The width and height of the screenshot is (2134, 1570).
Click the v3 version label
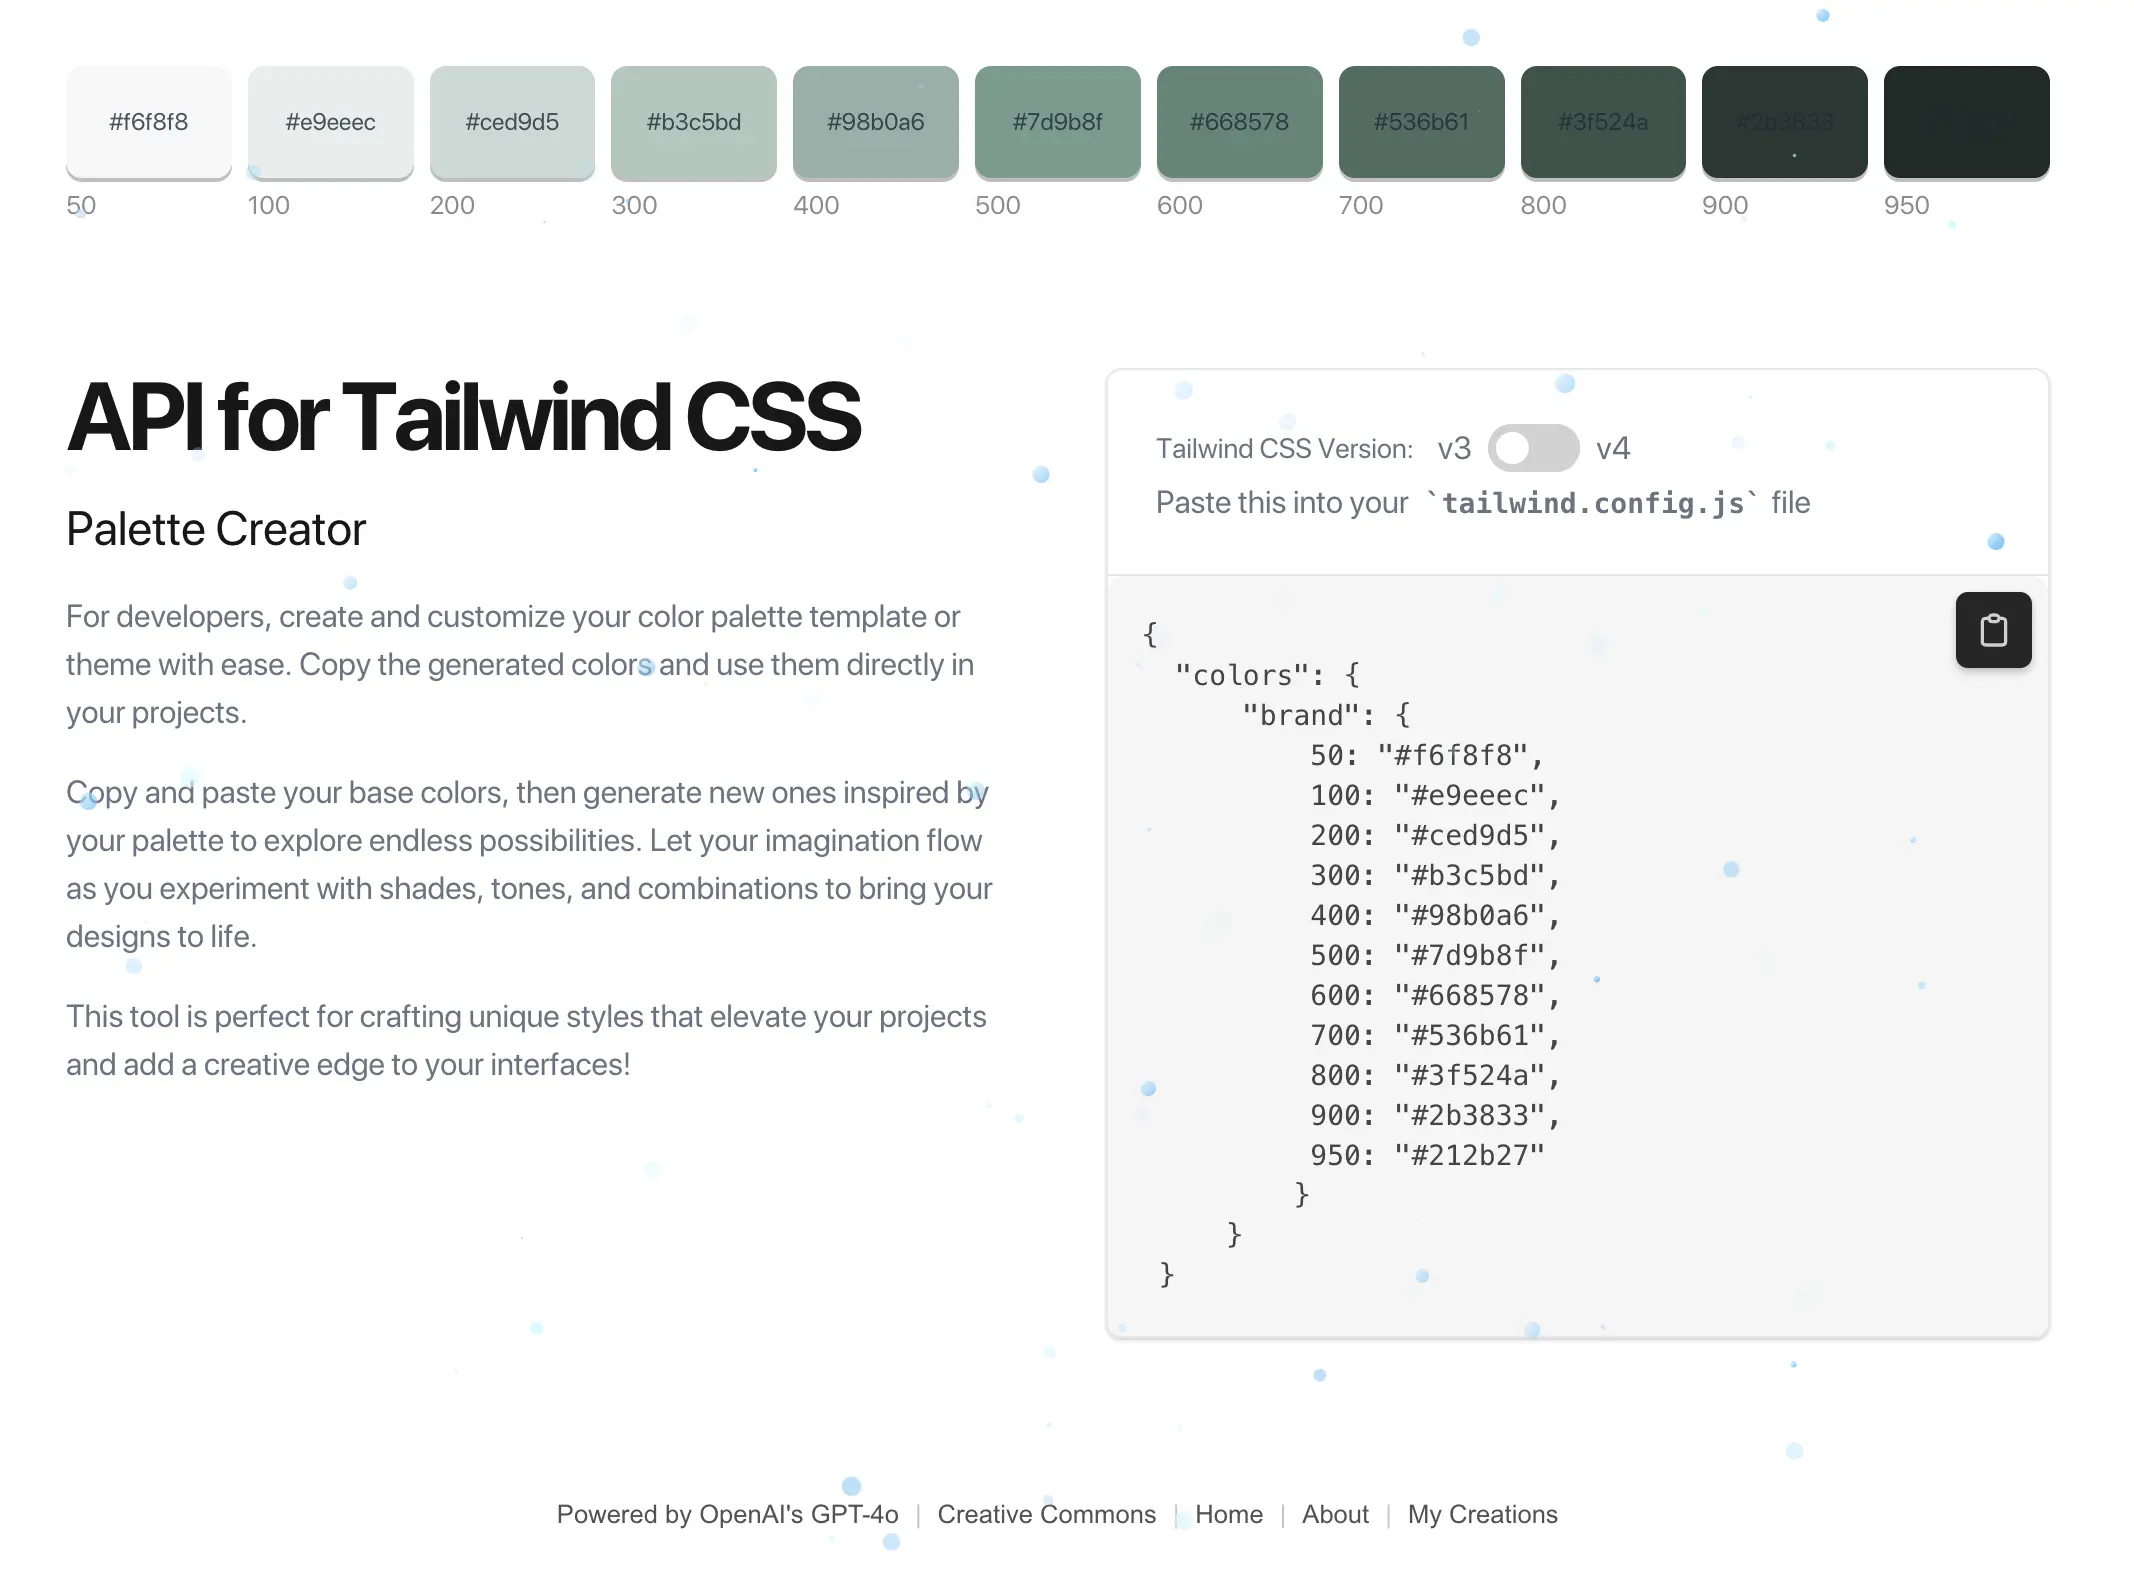tap(1454, 448)
